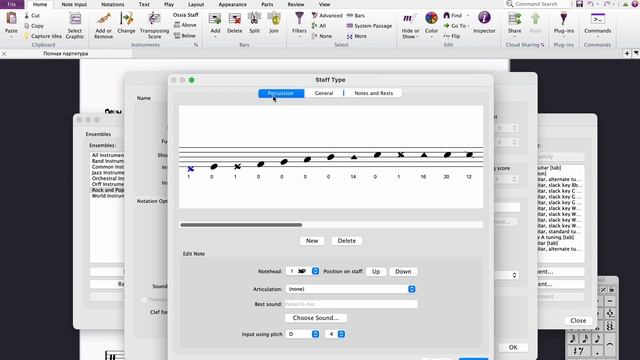This screenshot has width=640, height=360.
Task: Move note position Down
Action: pos(403,271)
